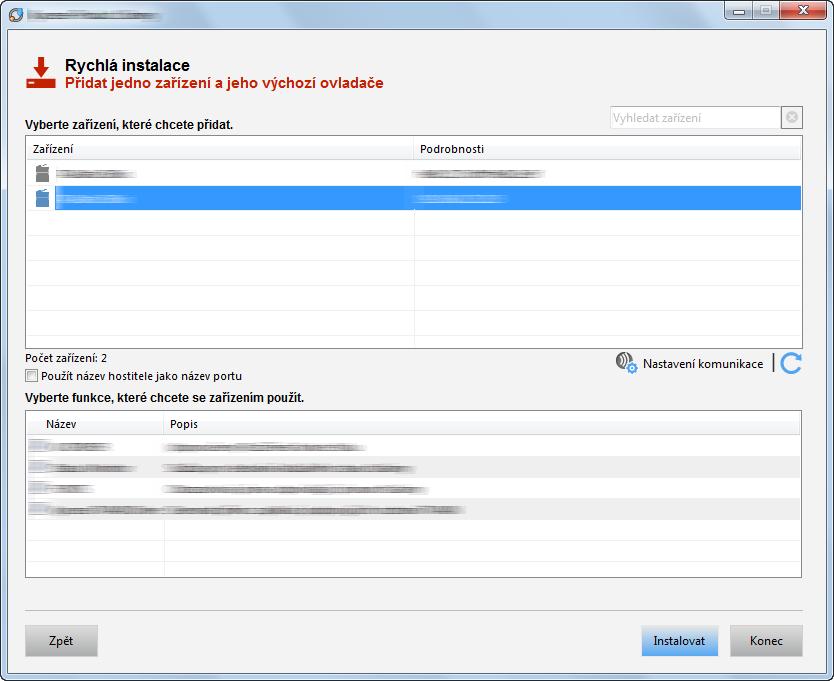Close the installer window

click(x=803, y=10)
